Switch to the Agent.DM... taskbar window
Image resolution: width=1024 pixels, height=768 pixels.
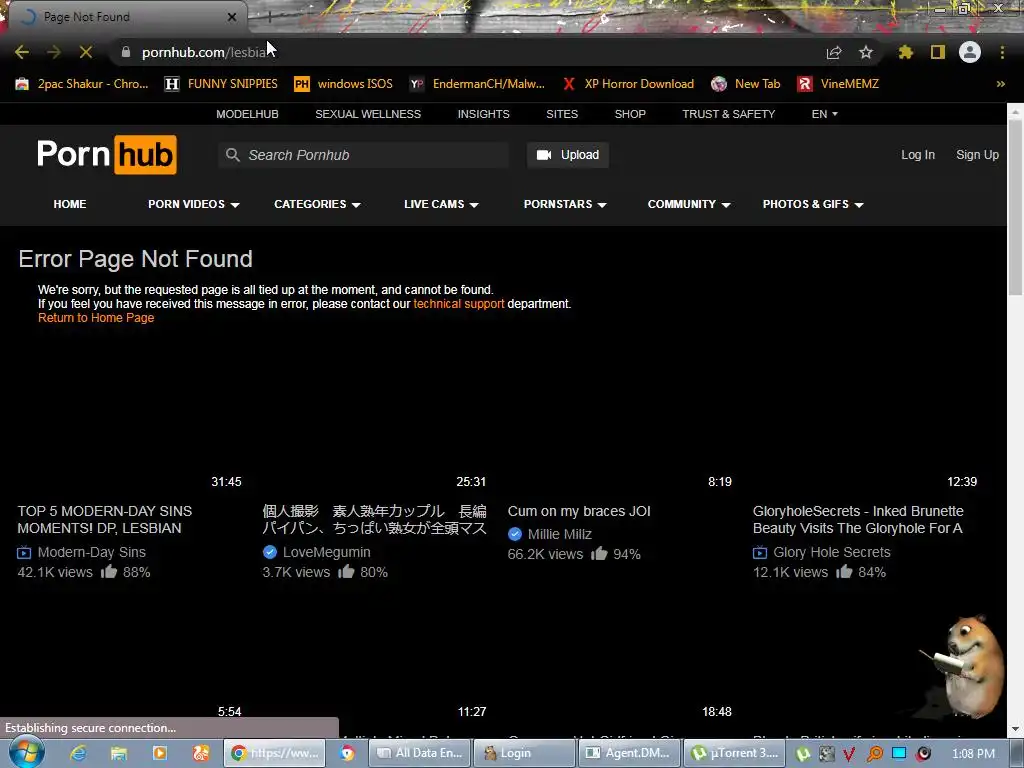coord(630,753)
